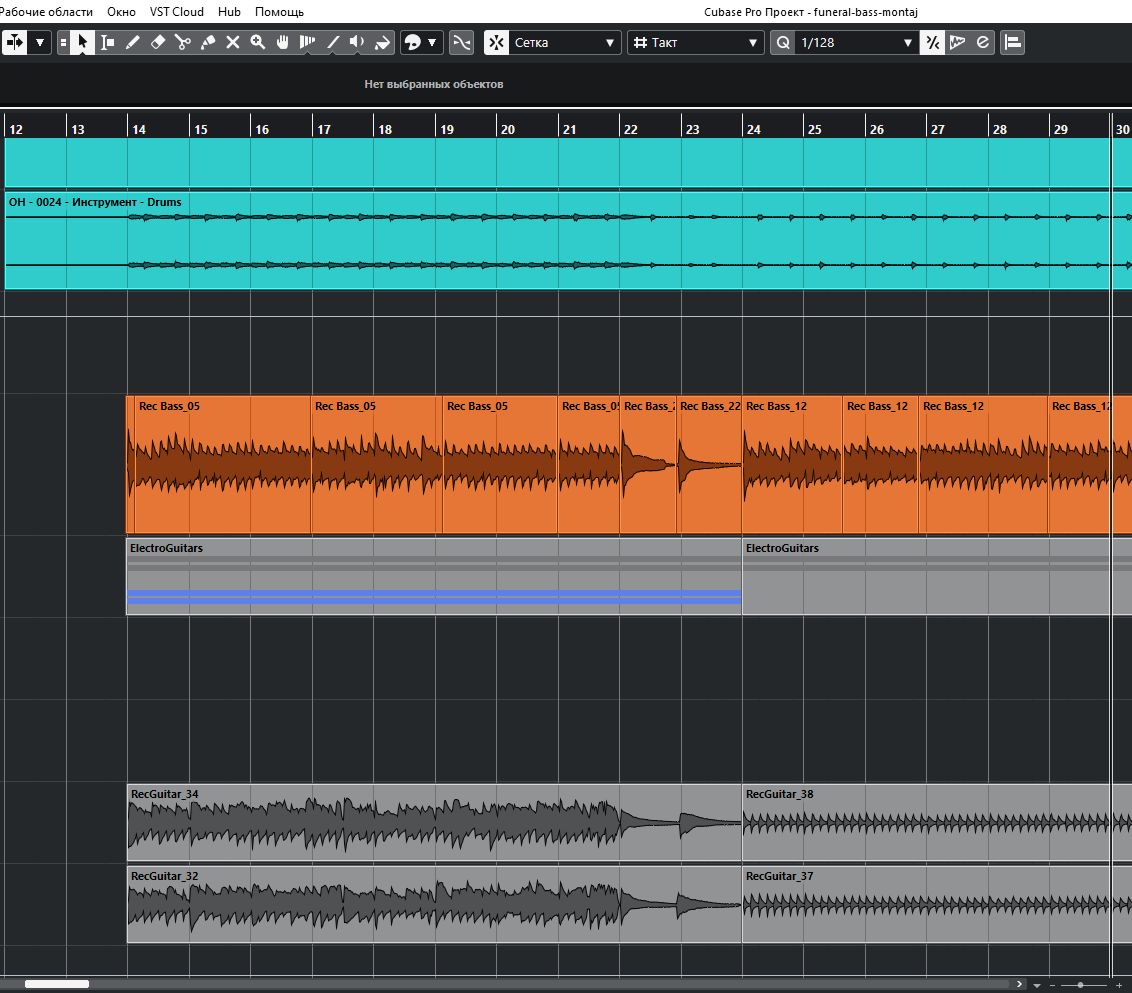Select the Line tool
The width and height of the screenshot is (1132, 993).
[x=333, y=43]
